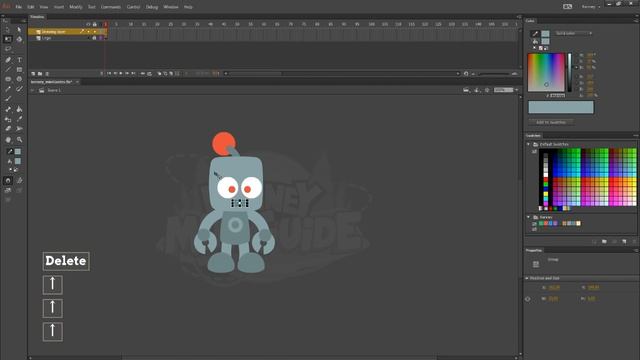Click the hex color value field
Image resolution: width=640 pixels, height=360 pixels.
(x=557, y=96)
